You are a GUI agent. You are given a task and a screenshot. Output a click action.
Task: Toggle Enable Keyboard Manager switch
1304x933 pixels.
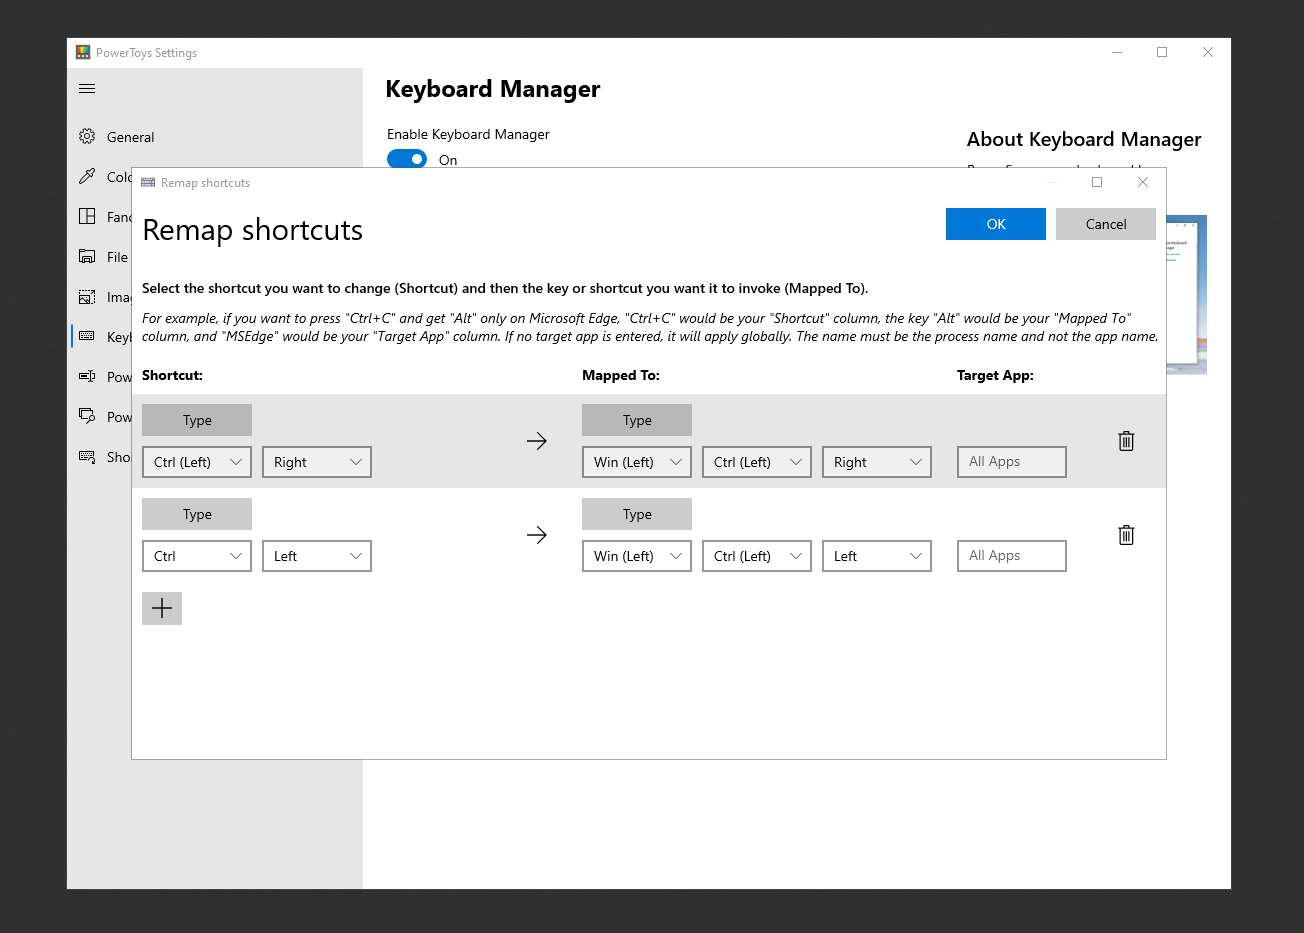point(407,159)
